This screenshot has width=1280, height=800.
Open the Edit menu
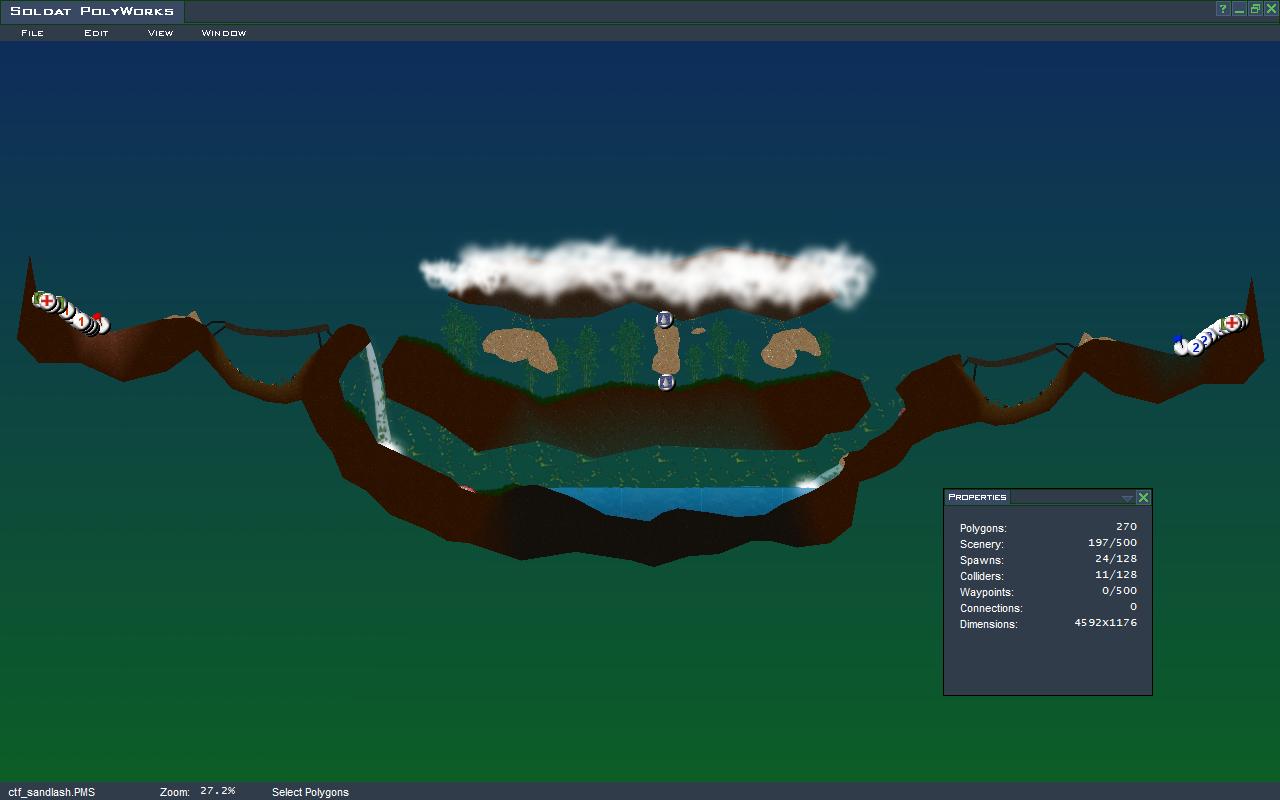point(96,33)
